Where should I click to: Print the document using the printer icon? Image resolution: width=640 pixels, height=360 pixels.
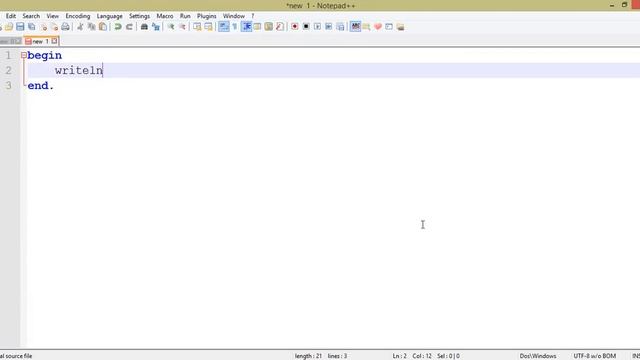[x=65, y=27]
